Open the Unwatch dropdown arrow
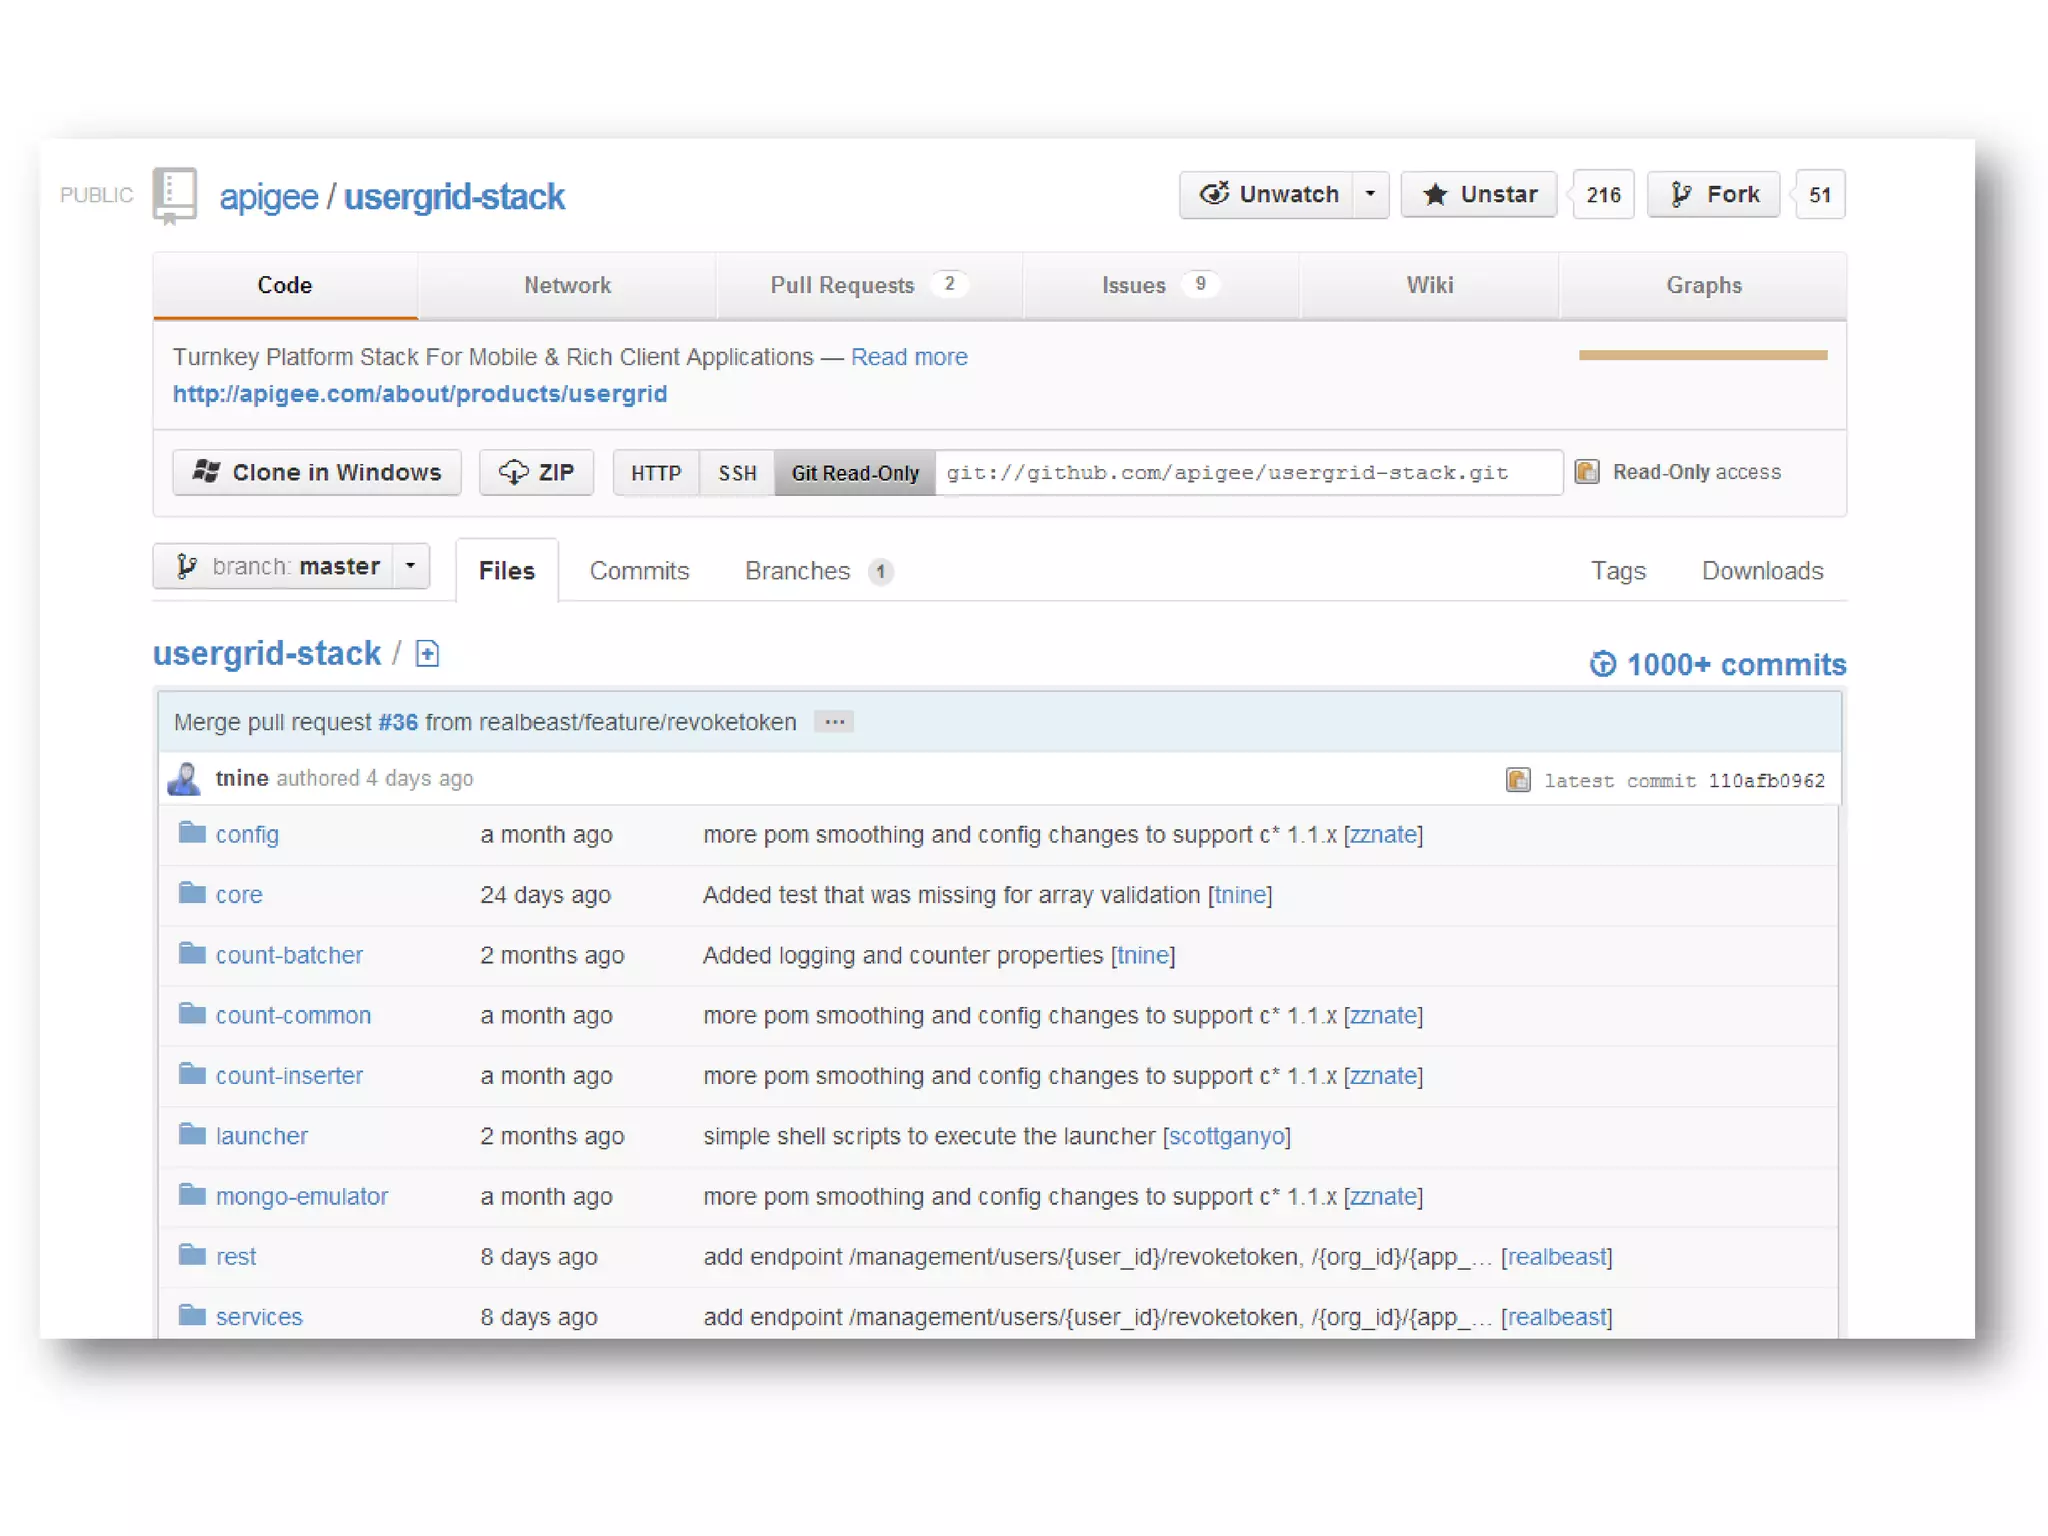 (1370, 194)
